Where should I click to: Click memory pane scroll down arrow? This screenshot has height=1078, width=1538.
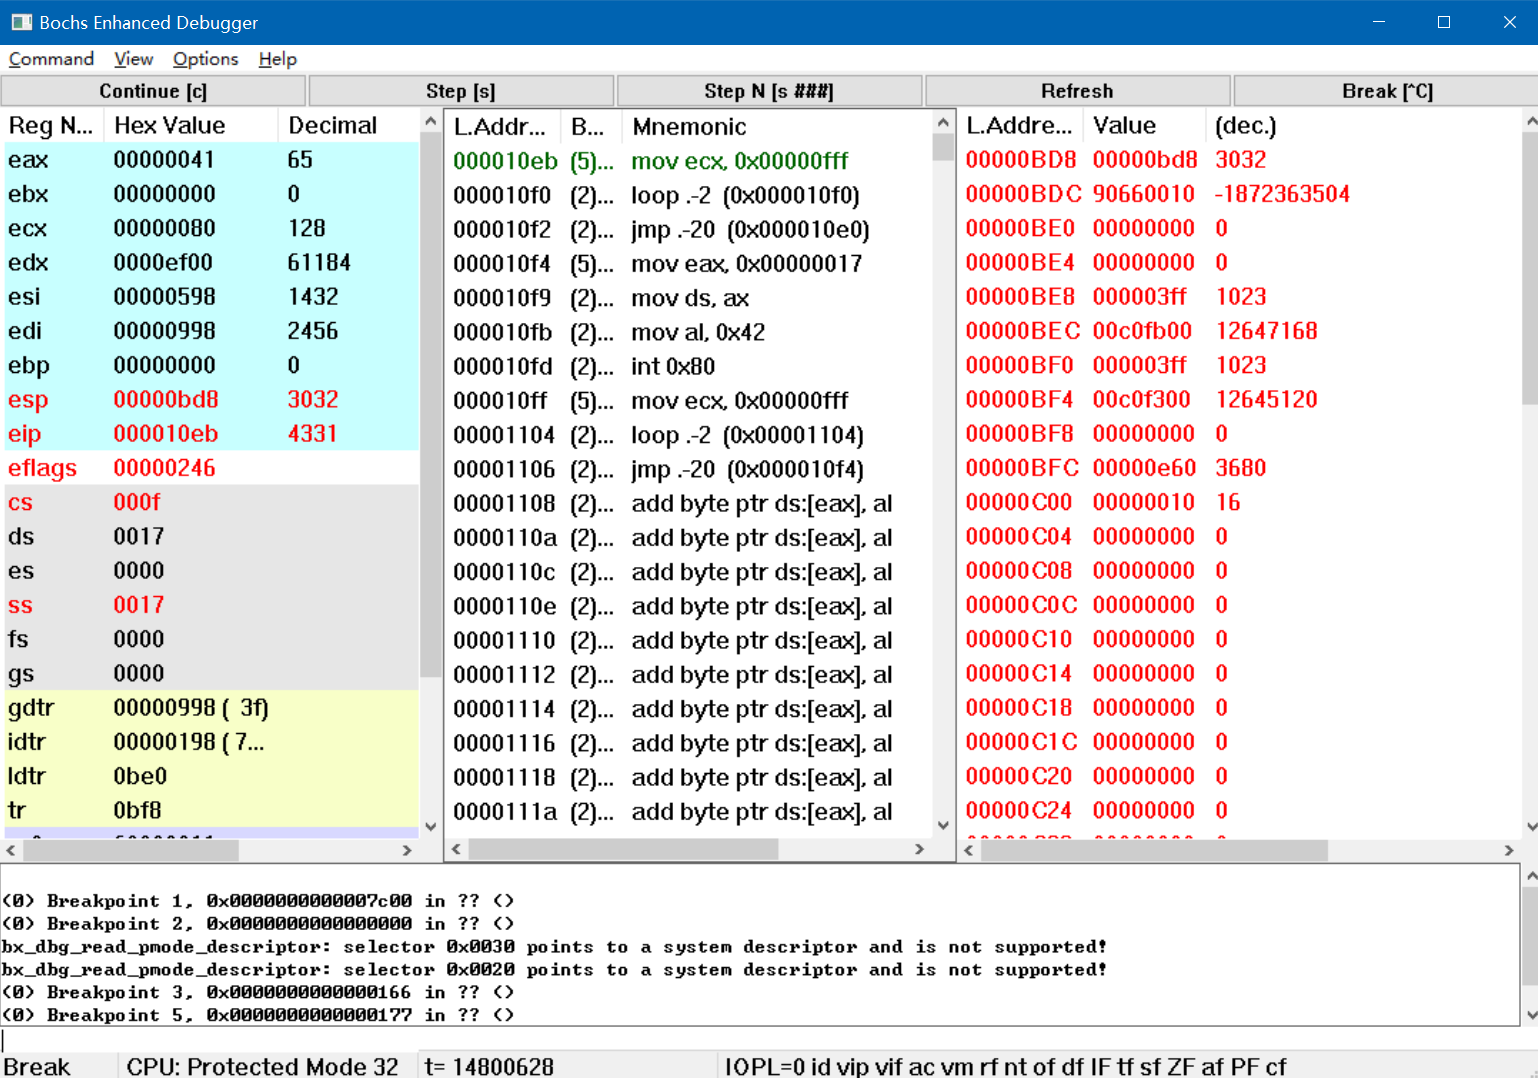tap(1530, 827)
